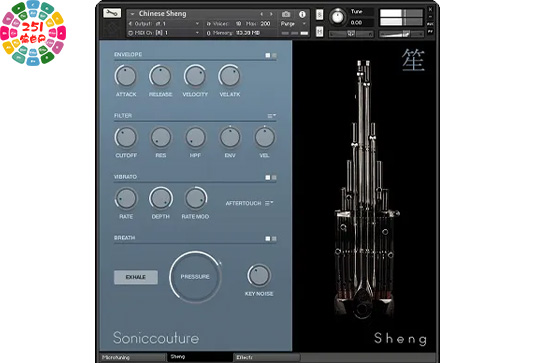Screen dimensions: 535x363
Task: Enable the VIBRATO section white square toggle
Action: point(268,177)
